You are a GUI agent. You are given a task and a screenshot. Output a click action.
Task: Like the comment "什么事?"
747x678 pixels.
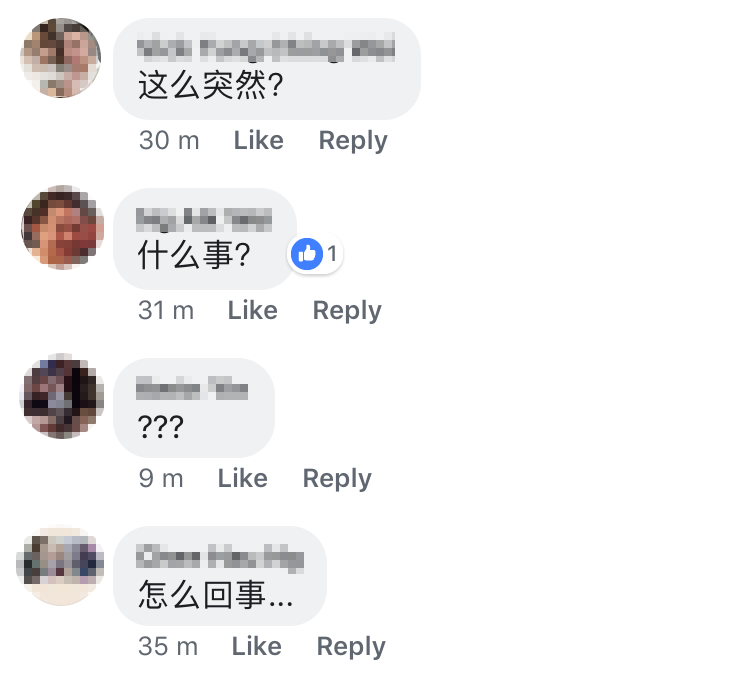tap(252, 310)
